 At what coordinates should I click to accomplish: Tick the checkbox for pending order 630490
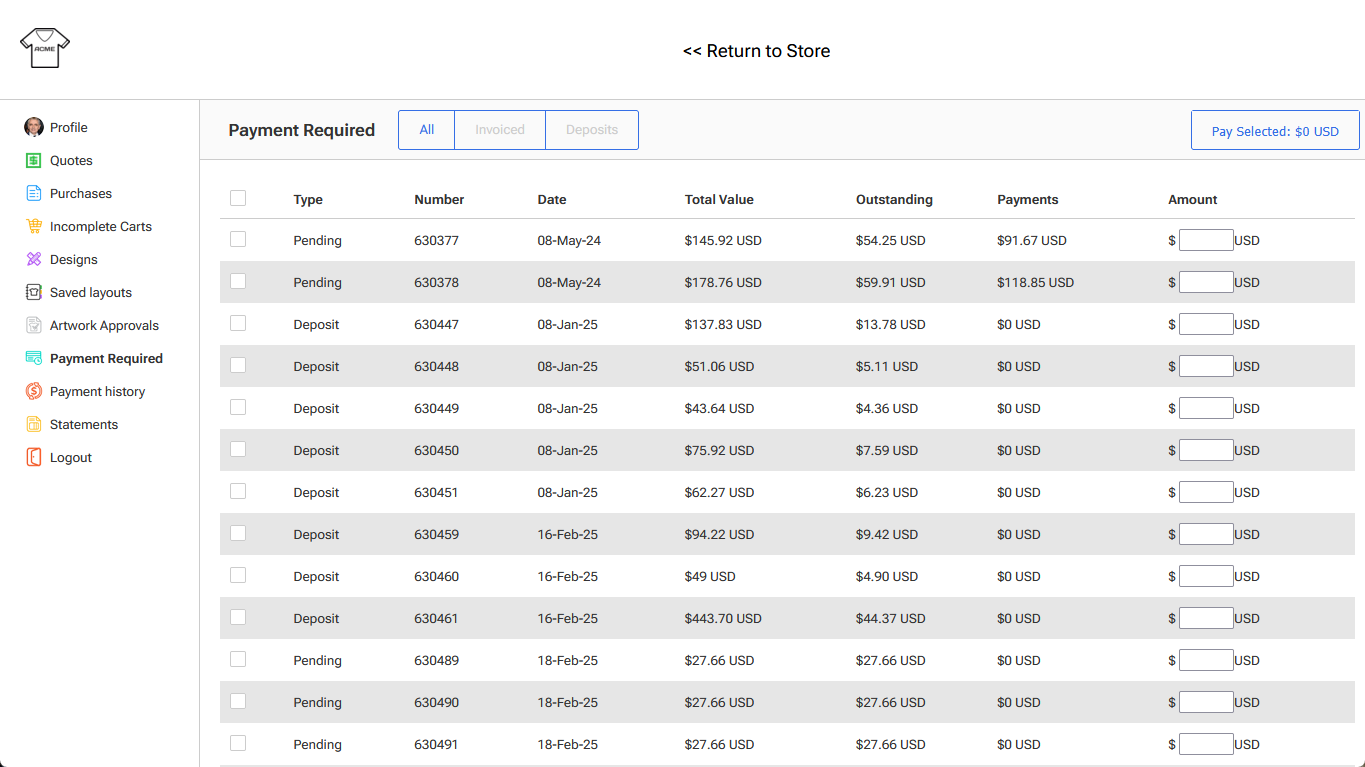point(238,701)
